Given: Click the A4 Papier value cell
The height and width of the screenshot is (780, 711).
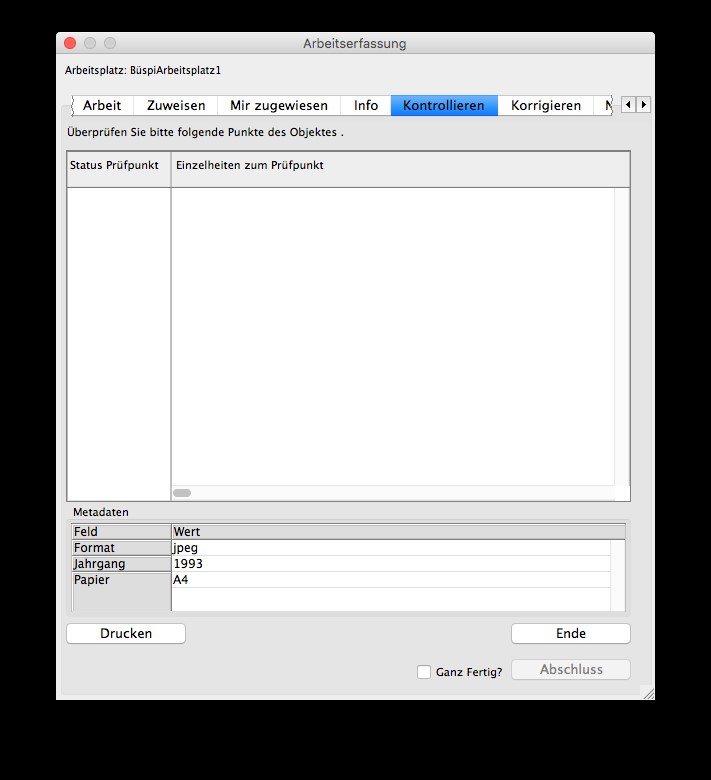Looking at the screenshot, I should (x=390, y=580).
